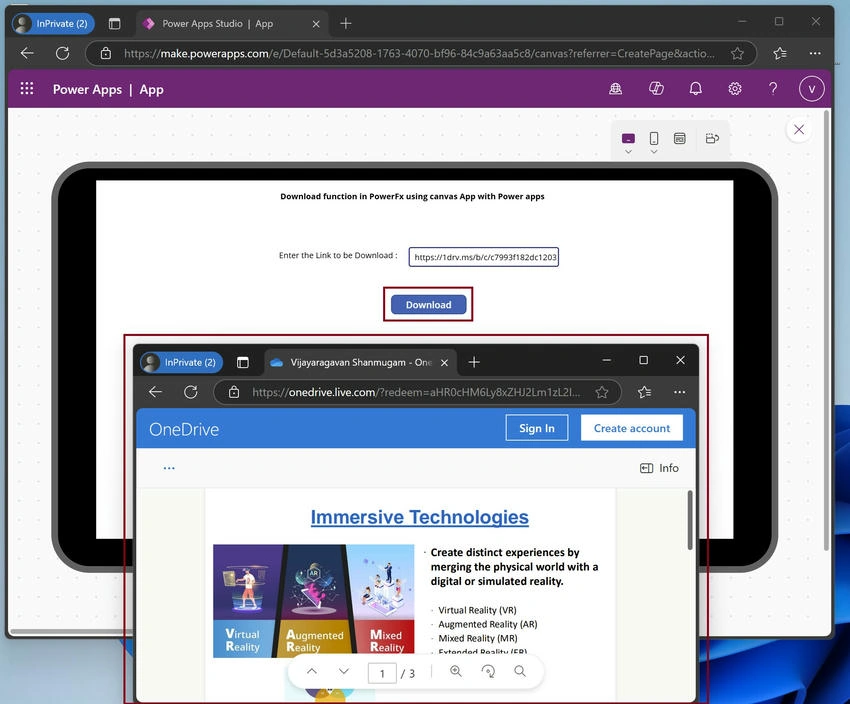Rotate the document in the viewer toolbar

click(488, 671)
